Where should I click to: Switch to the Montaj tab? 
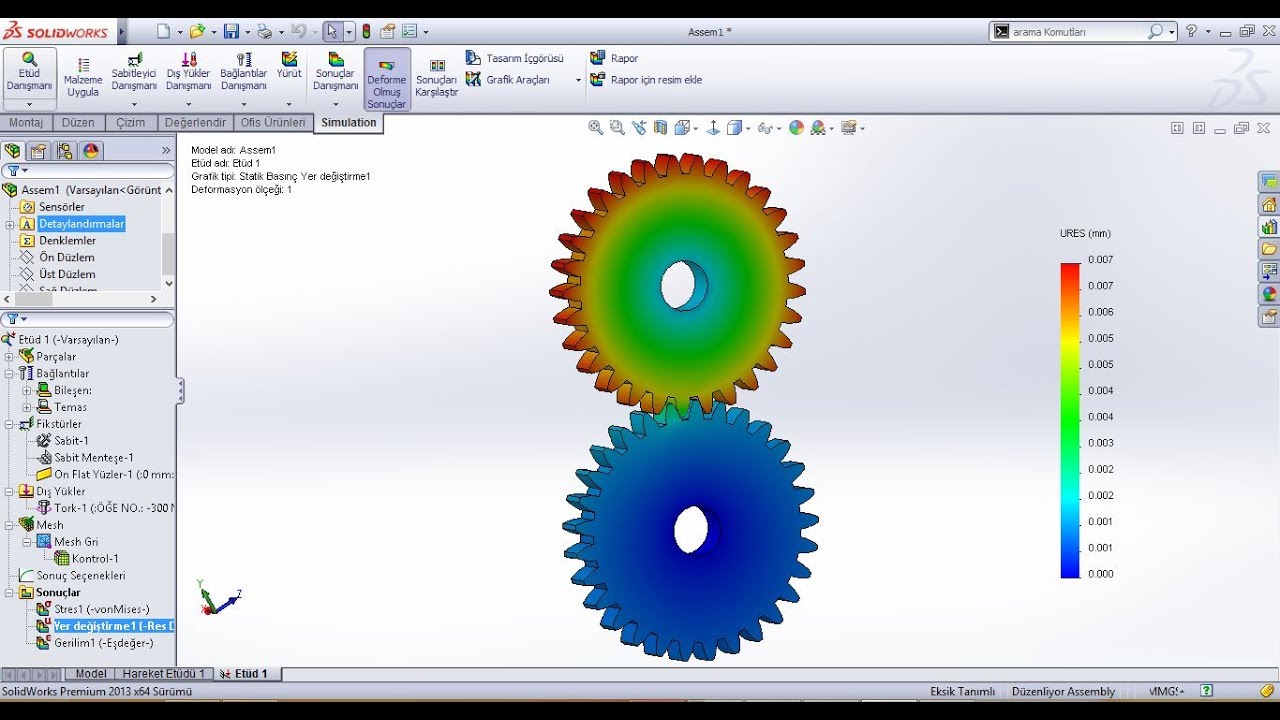26,123
